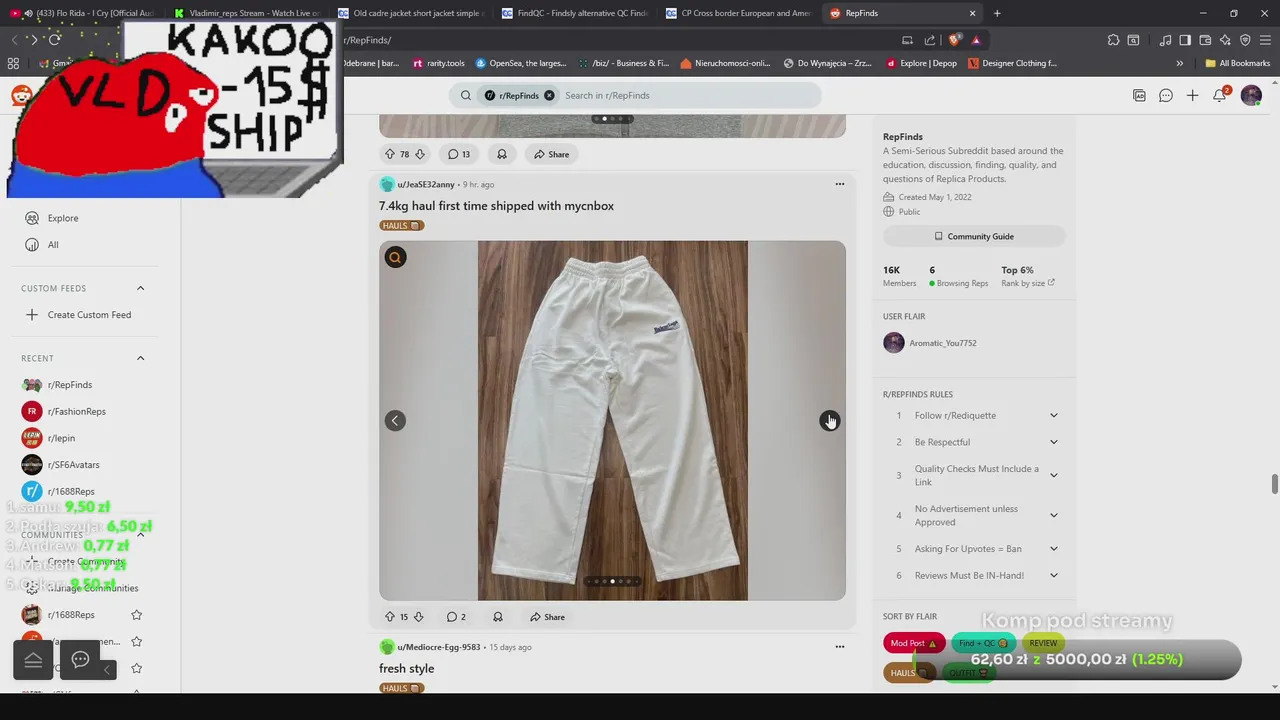Give award on the 7.4kg haul post

pyautogui.click(x=497, y=617)
